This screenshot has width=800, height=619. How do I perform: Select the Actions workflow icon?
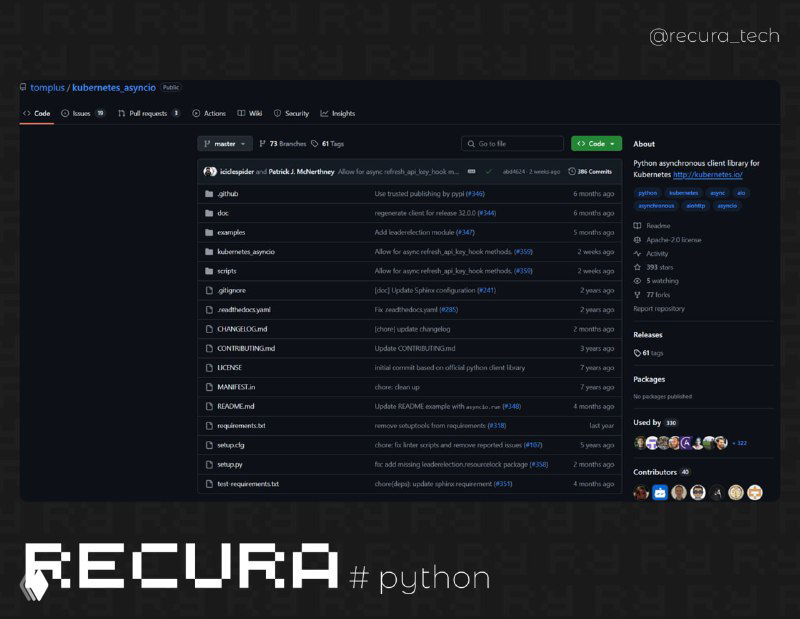pos(196,113)
